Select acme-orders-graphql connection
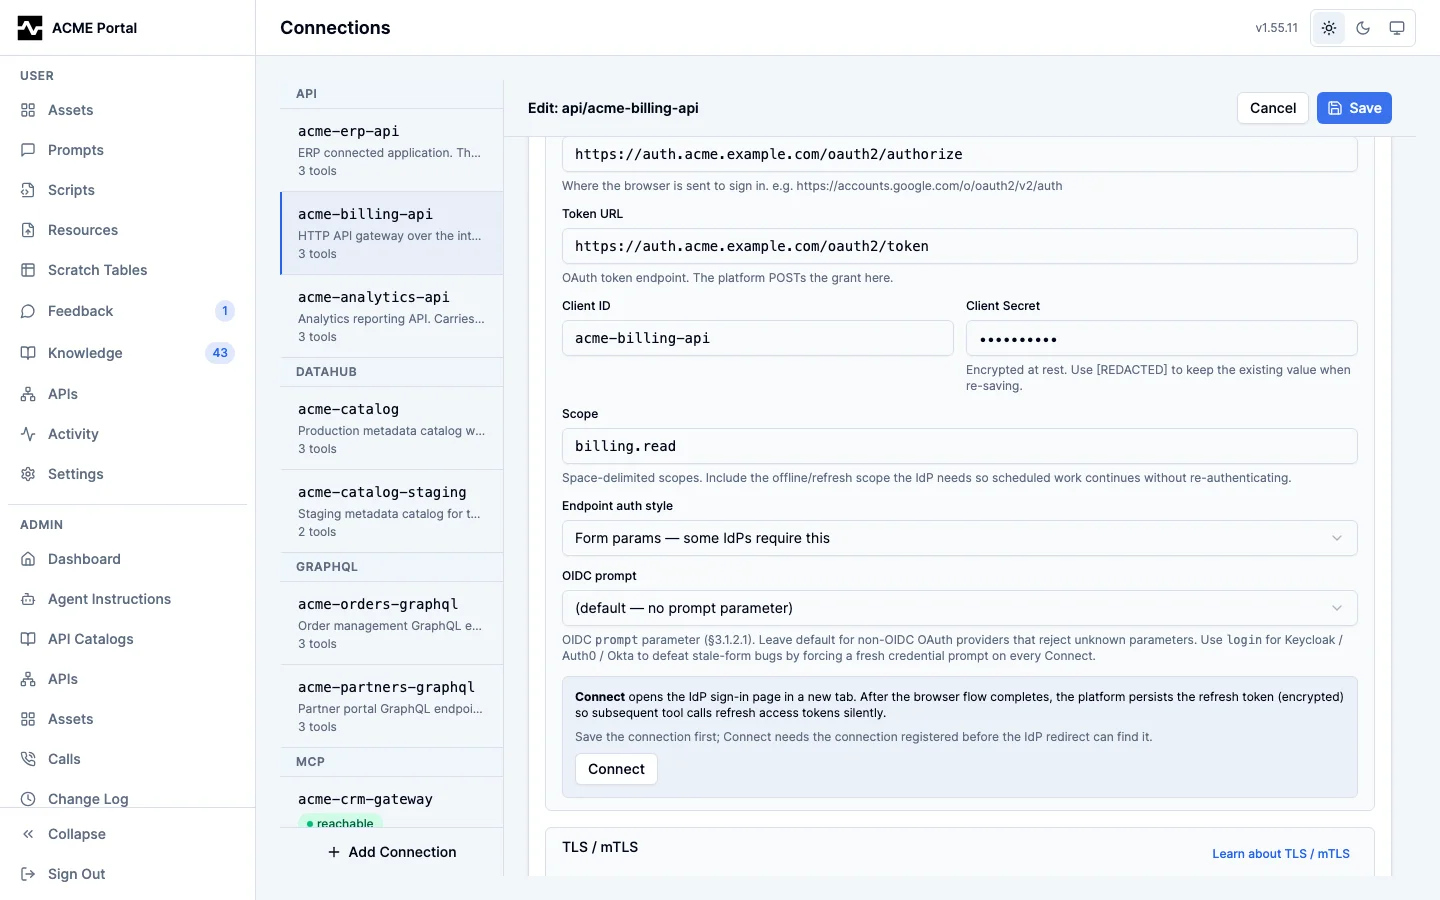 (392, 623)
